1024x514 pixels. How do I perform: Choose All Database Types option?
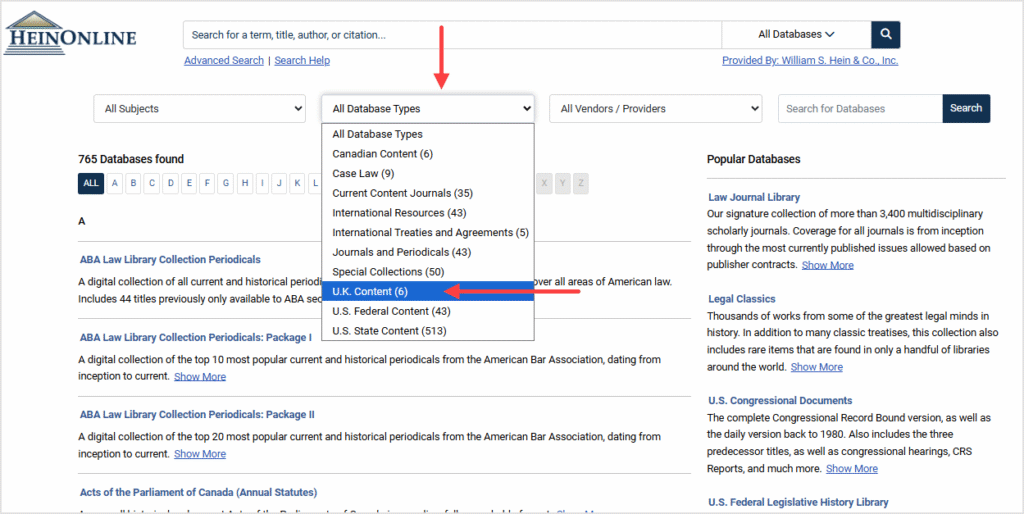pyautogui.click(x=428, y=134)
